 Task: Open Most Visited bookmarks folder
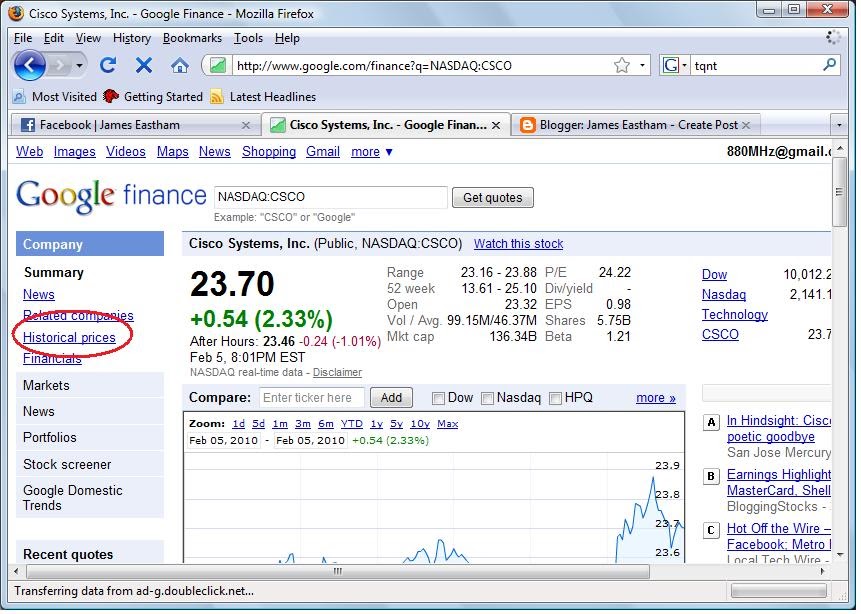[x=55, y=97]
